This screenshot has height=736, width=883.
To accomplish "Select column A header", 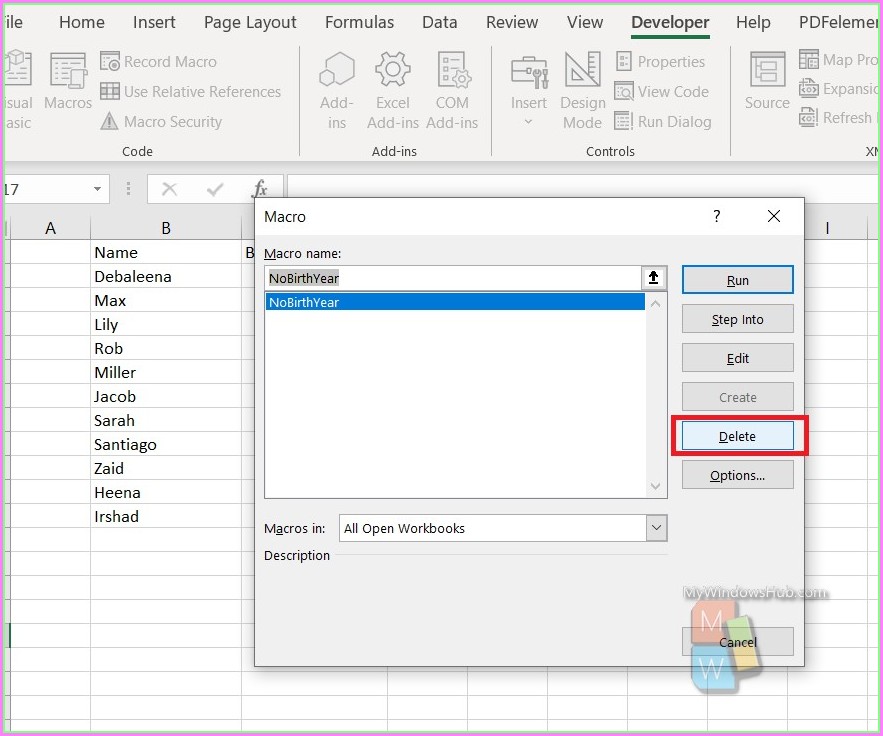I will [50, 228].
